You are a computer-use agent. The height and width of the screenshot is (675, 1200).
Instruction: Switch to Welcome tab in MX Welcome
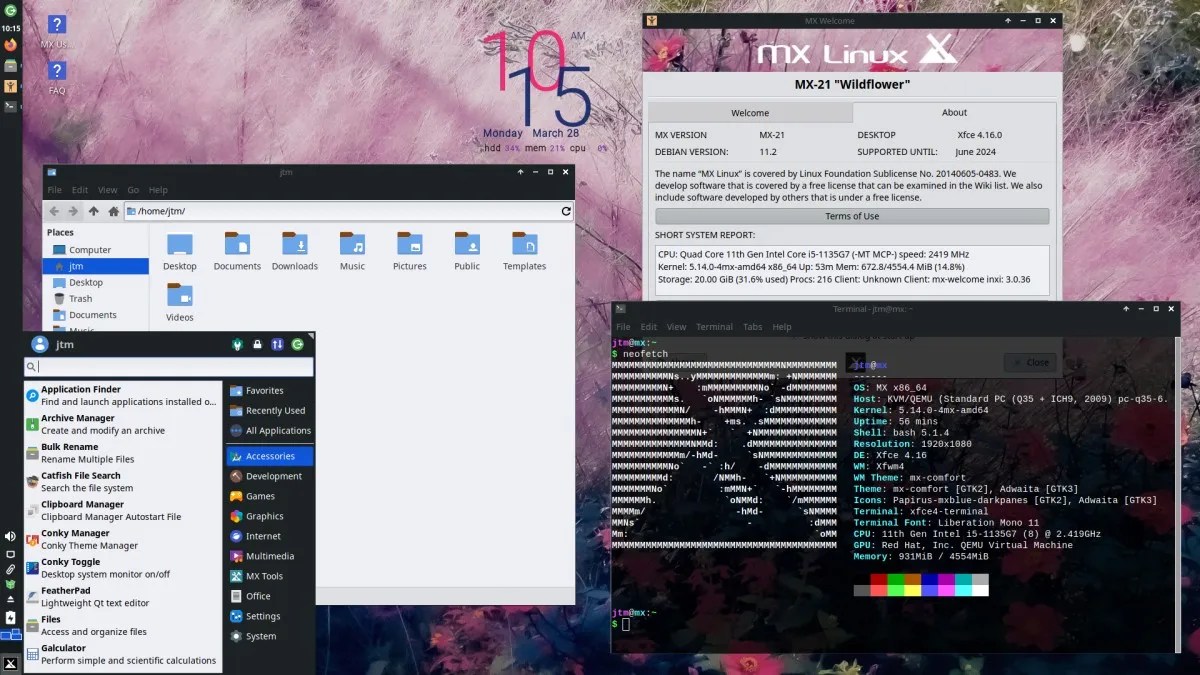tap(750, 113)
